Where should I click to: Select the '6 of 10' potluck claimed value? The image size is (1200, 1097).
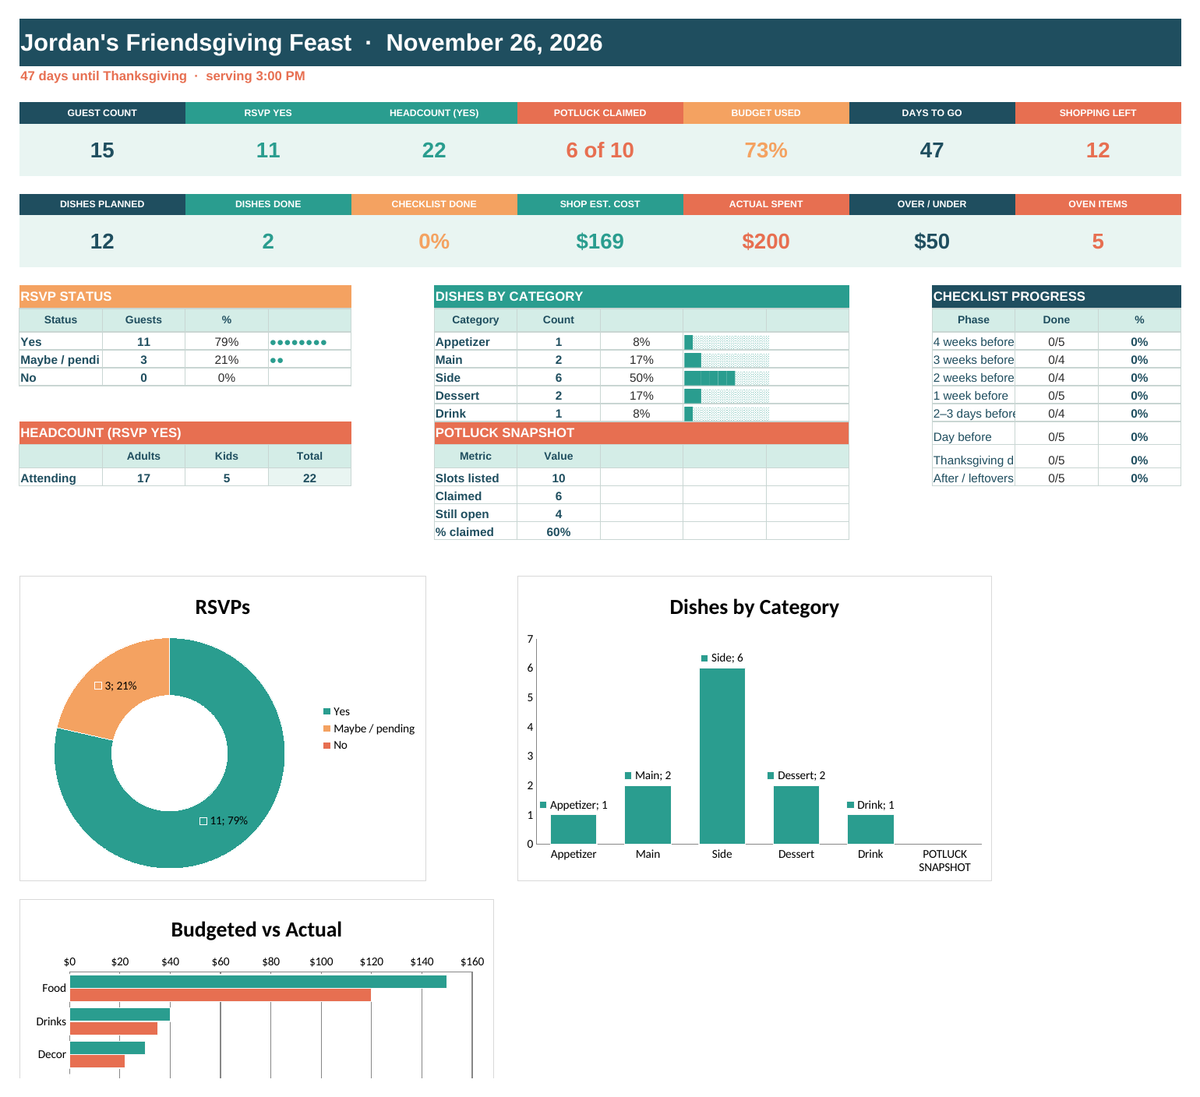click(x=600, y=150)
